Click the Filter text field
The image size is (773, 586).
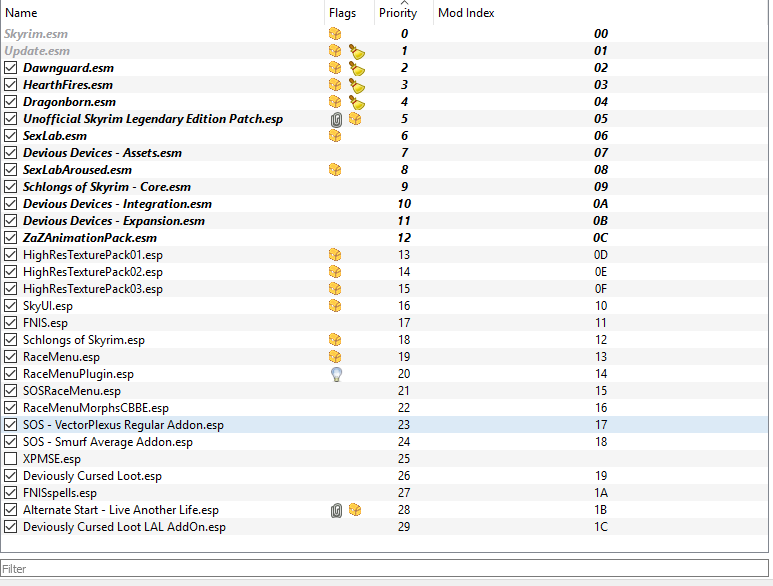(385, 569)
